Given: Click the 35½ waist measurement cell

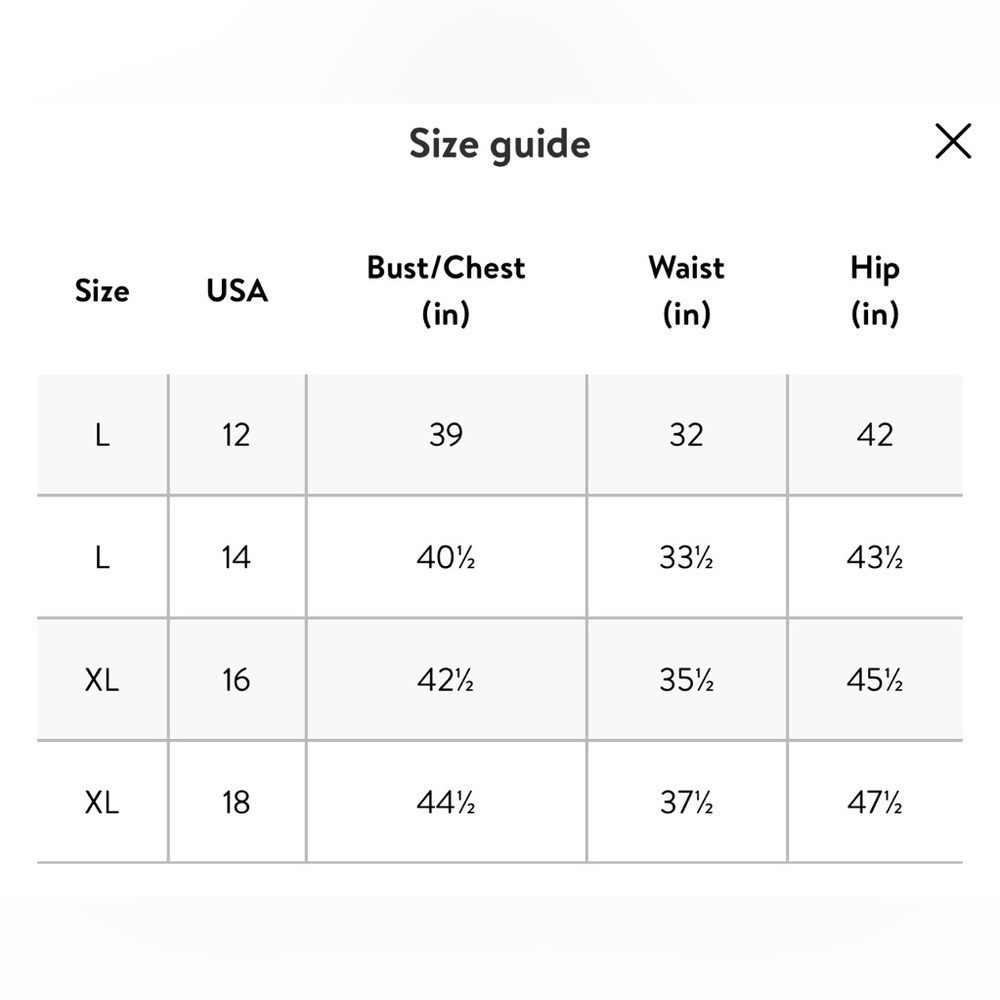Looking at the screenshot, I should coord(687,679).
